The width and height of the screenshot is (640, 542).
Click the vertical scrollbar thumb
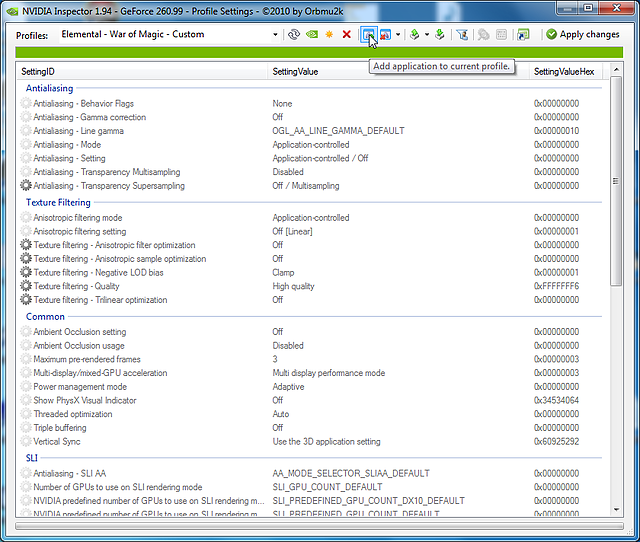[616, 181]
